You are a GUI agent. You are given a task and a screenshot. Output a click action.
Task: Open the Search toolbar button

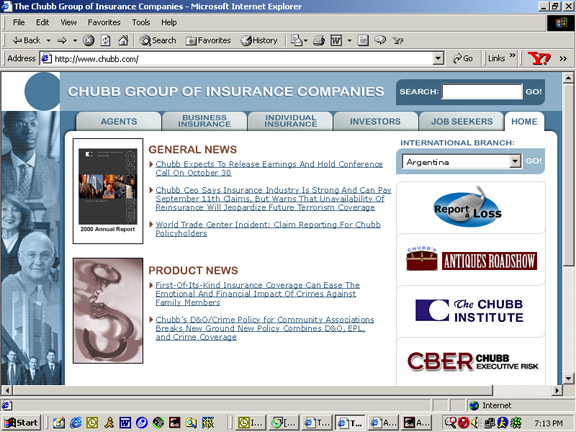pyautogui.click(x=158, y=40)
